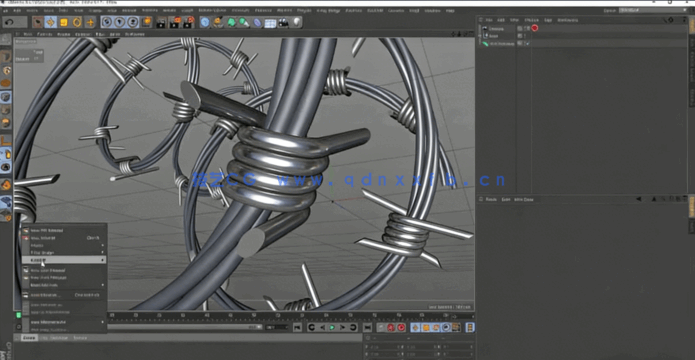The height and width of the screenshot is (360, 695).
Task: Click the blue workplane icon in left sidebar
Action: (6, 203)
